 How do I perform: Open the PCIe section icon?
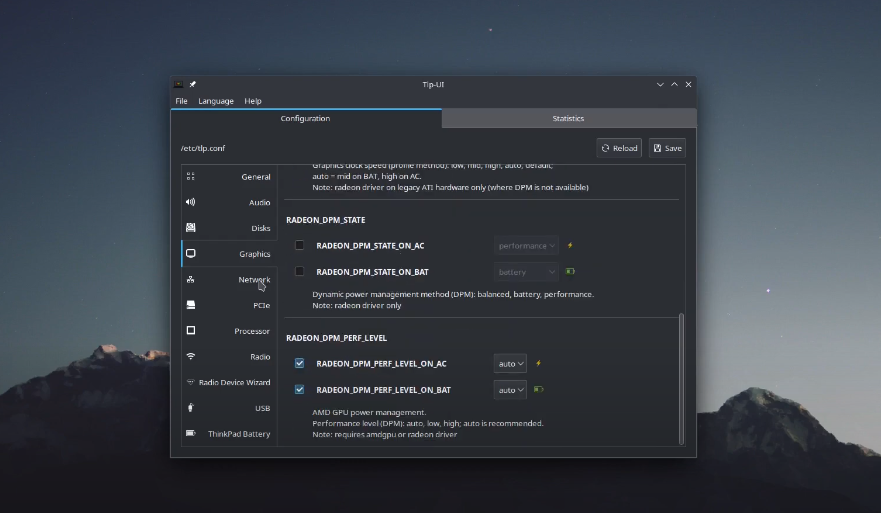click(190, 305)
